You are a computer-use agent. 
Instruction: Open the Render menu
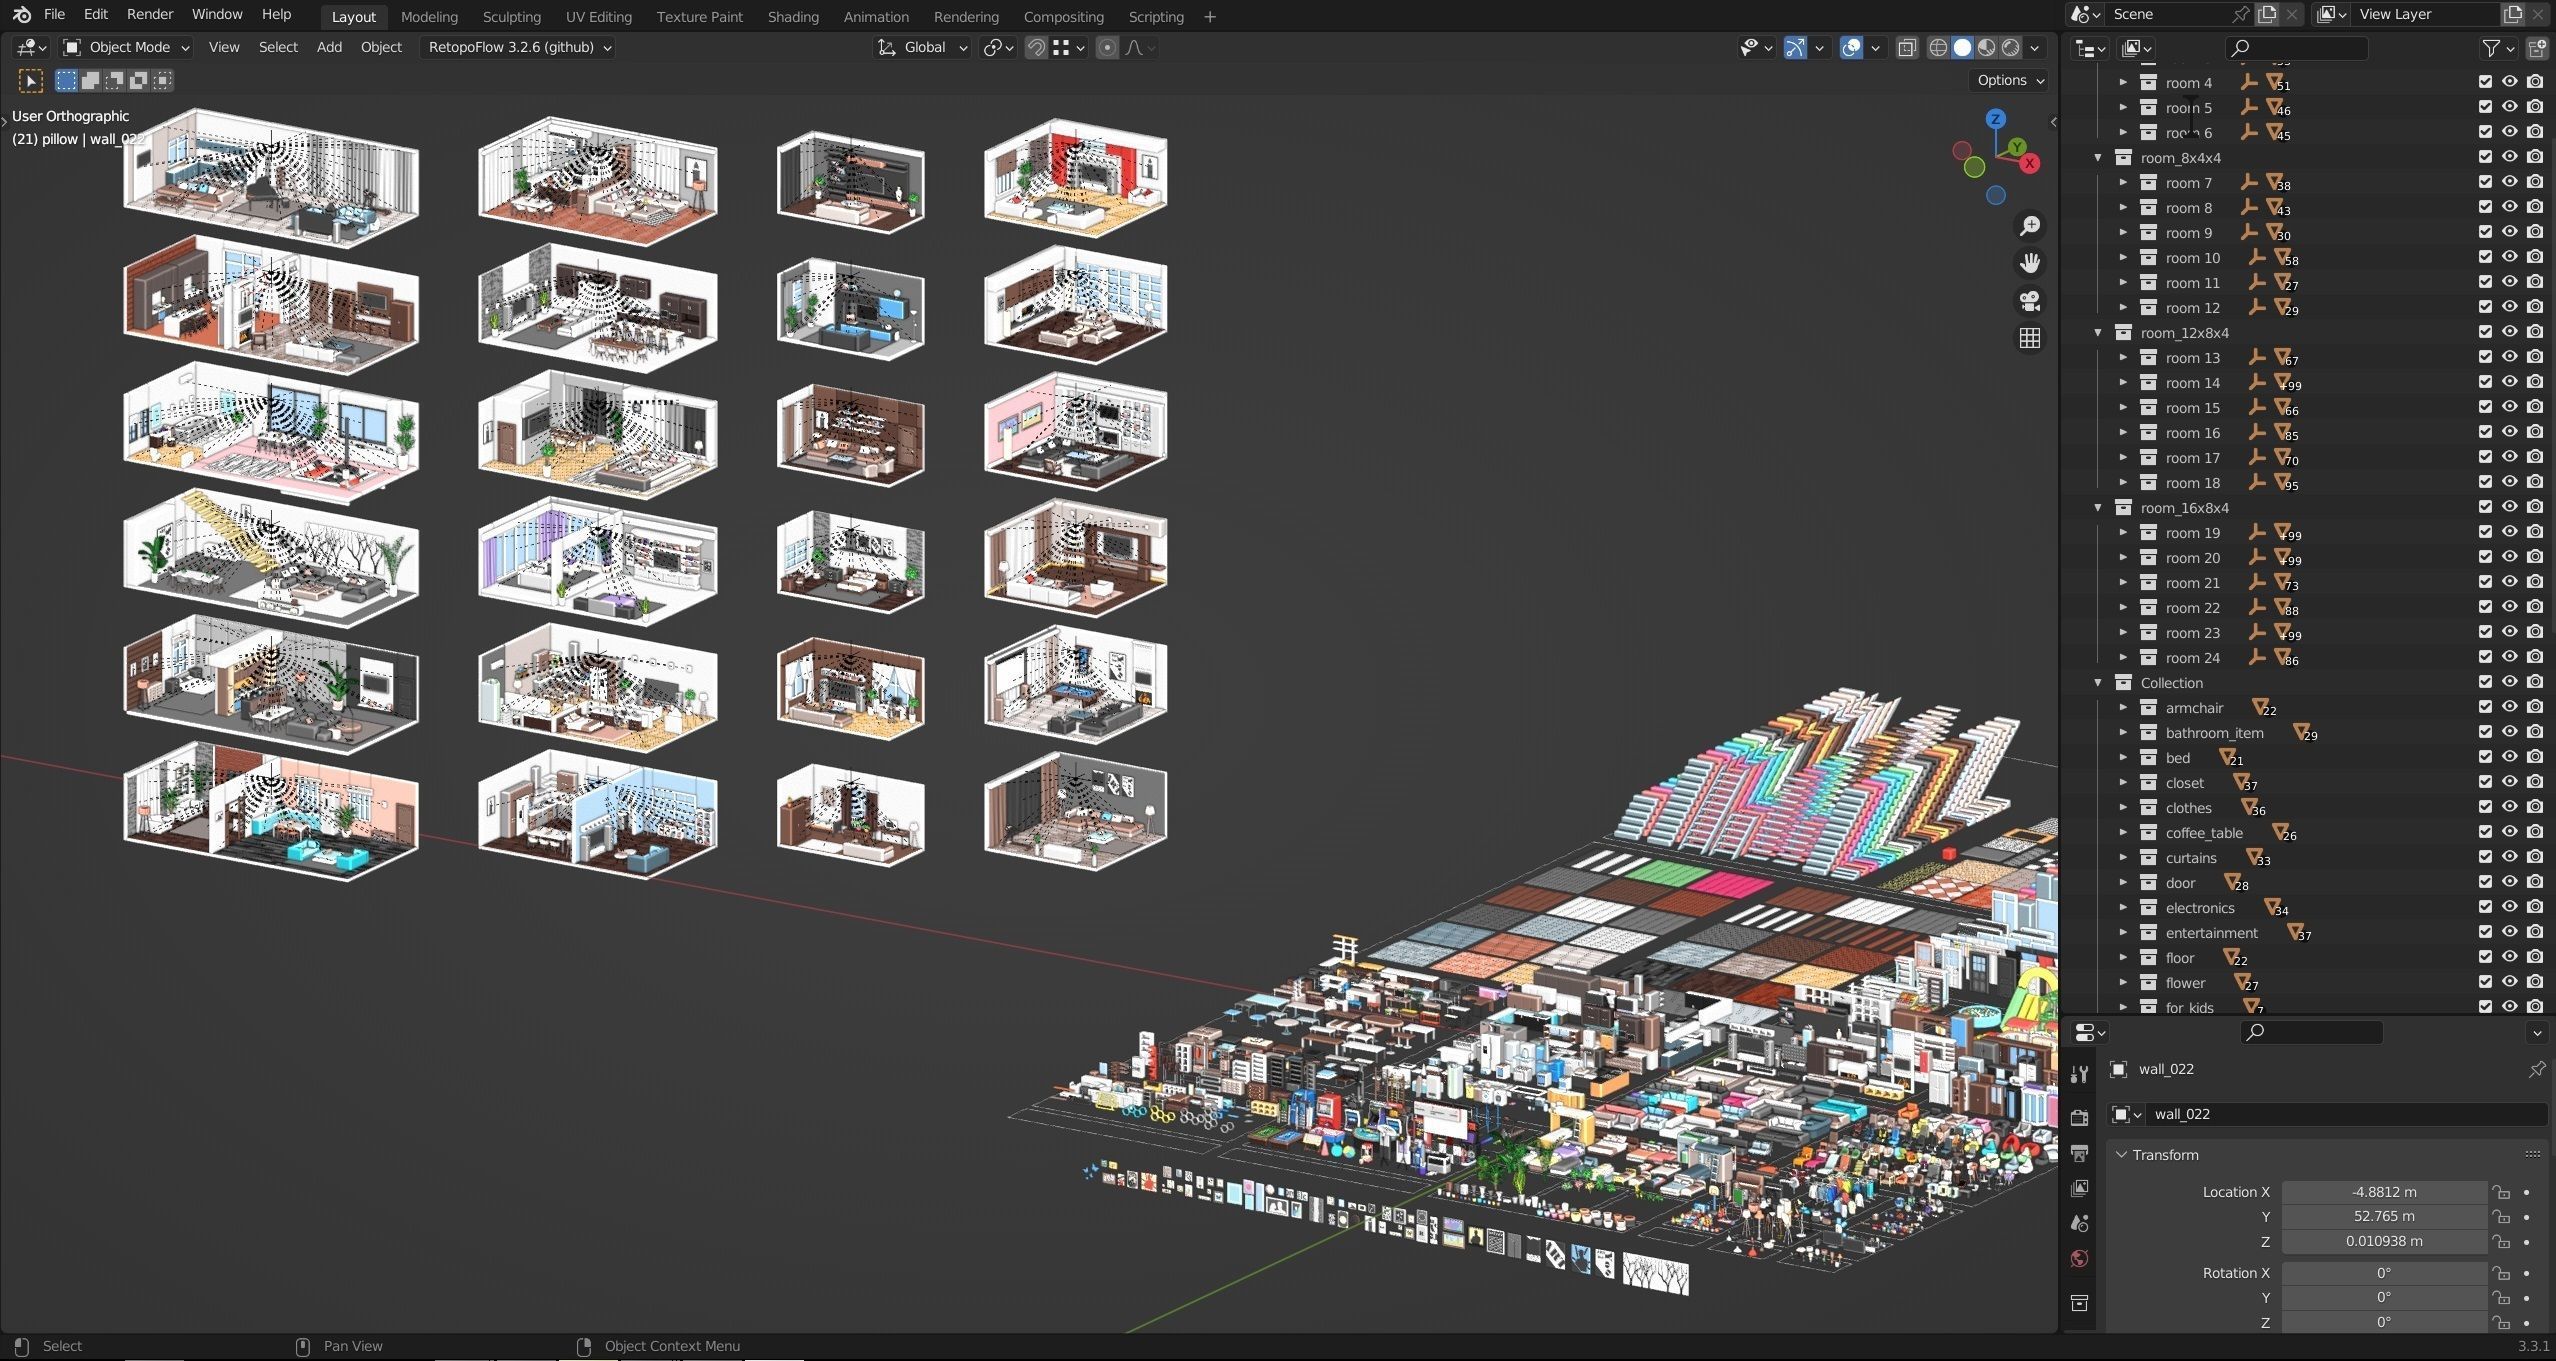[149, 15]
